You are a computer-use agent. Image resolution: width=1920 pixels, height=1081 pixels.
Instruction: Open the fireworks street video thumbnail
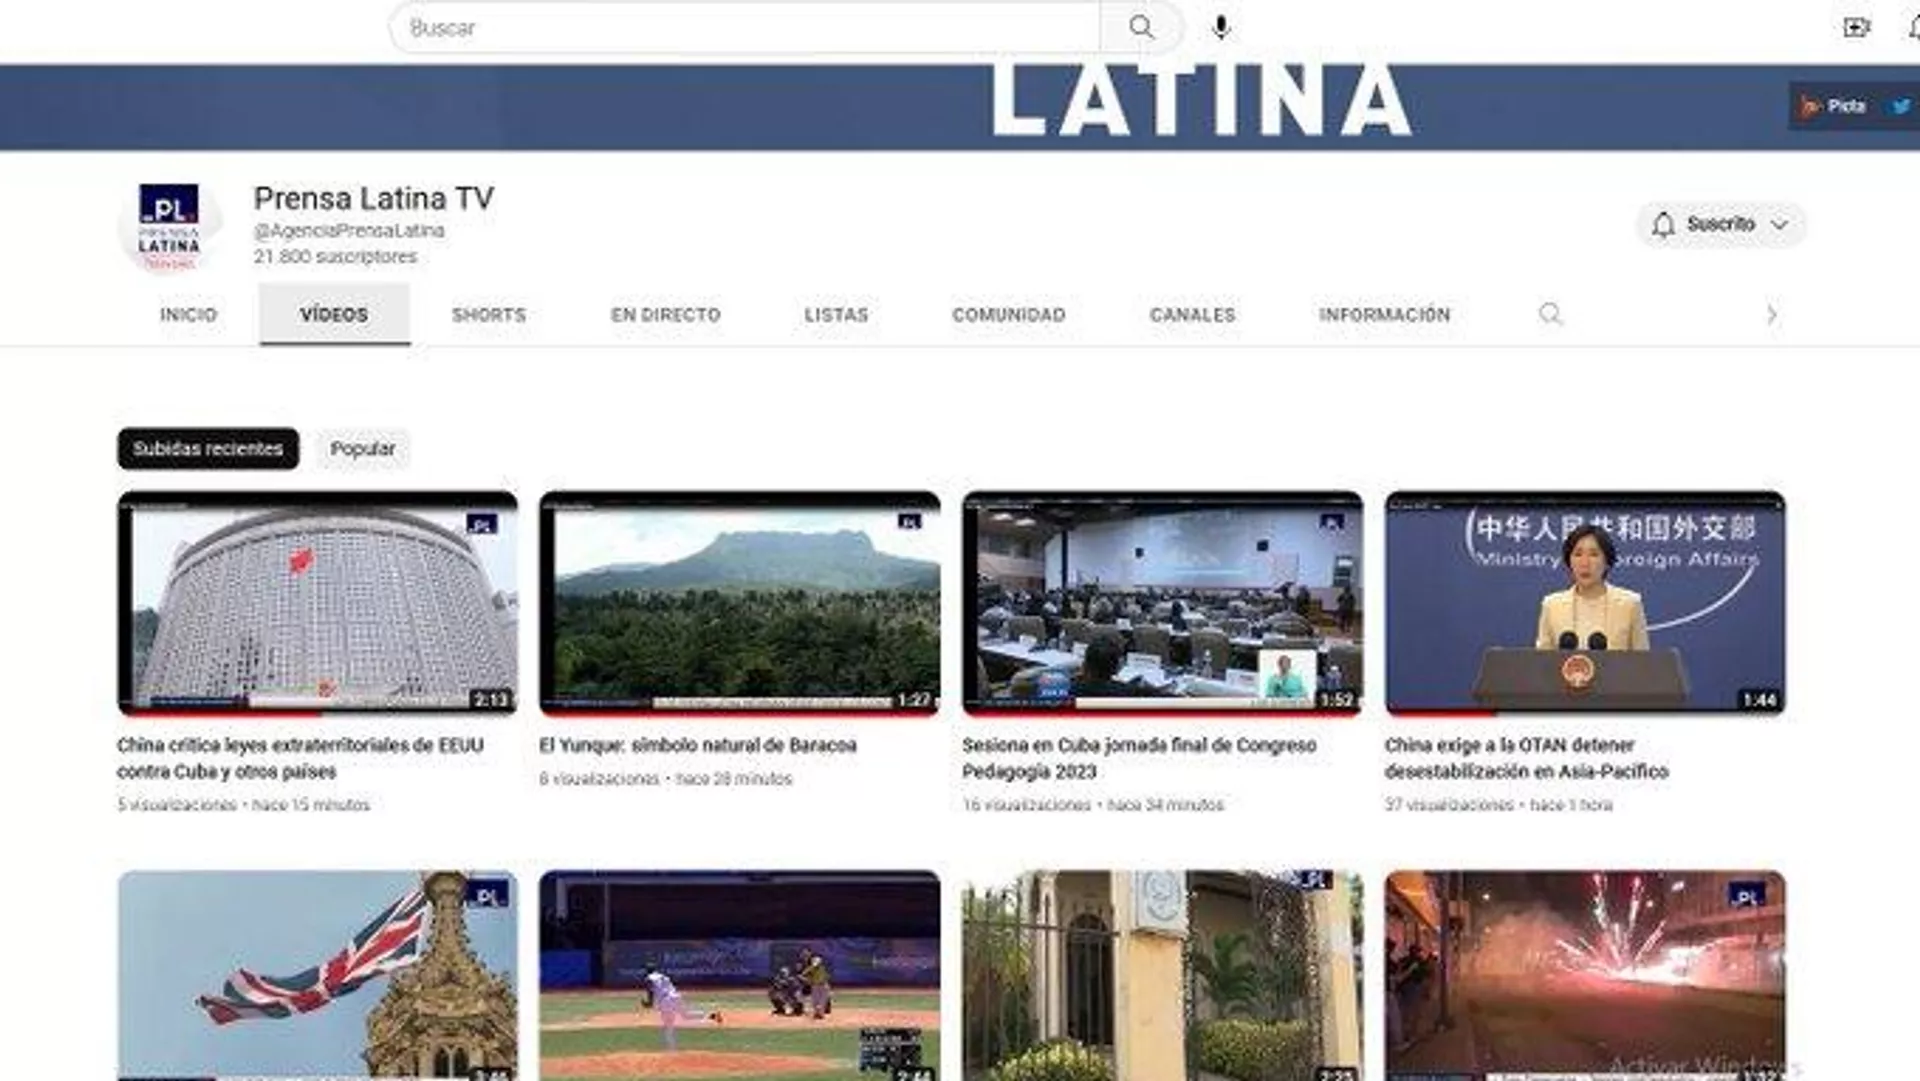[1585, 975]
